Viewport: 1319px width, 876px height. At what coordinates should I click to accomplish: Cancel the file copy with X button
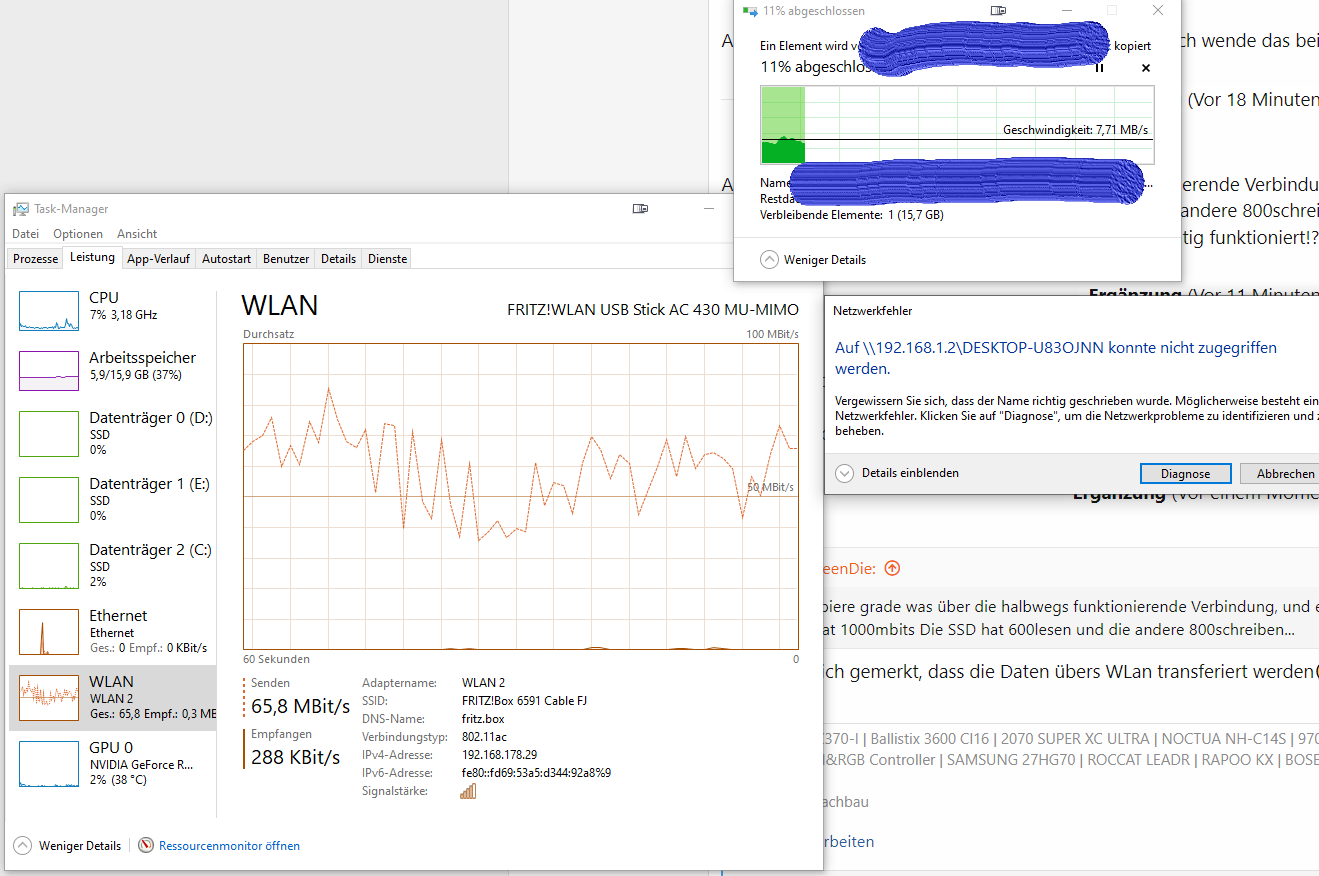pos(1146,68)
